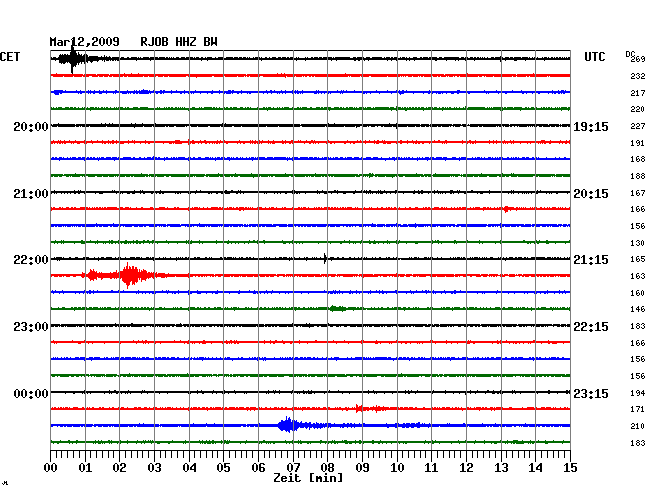This screenshot has width=650, height=494.
Task: Click the DC value 217
Action: [x=638, y=93]
